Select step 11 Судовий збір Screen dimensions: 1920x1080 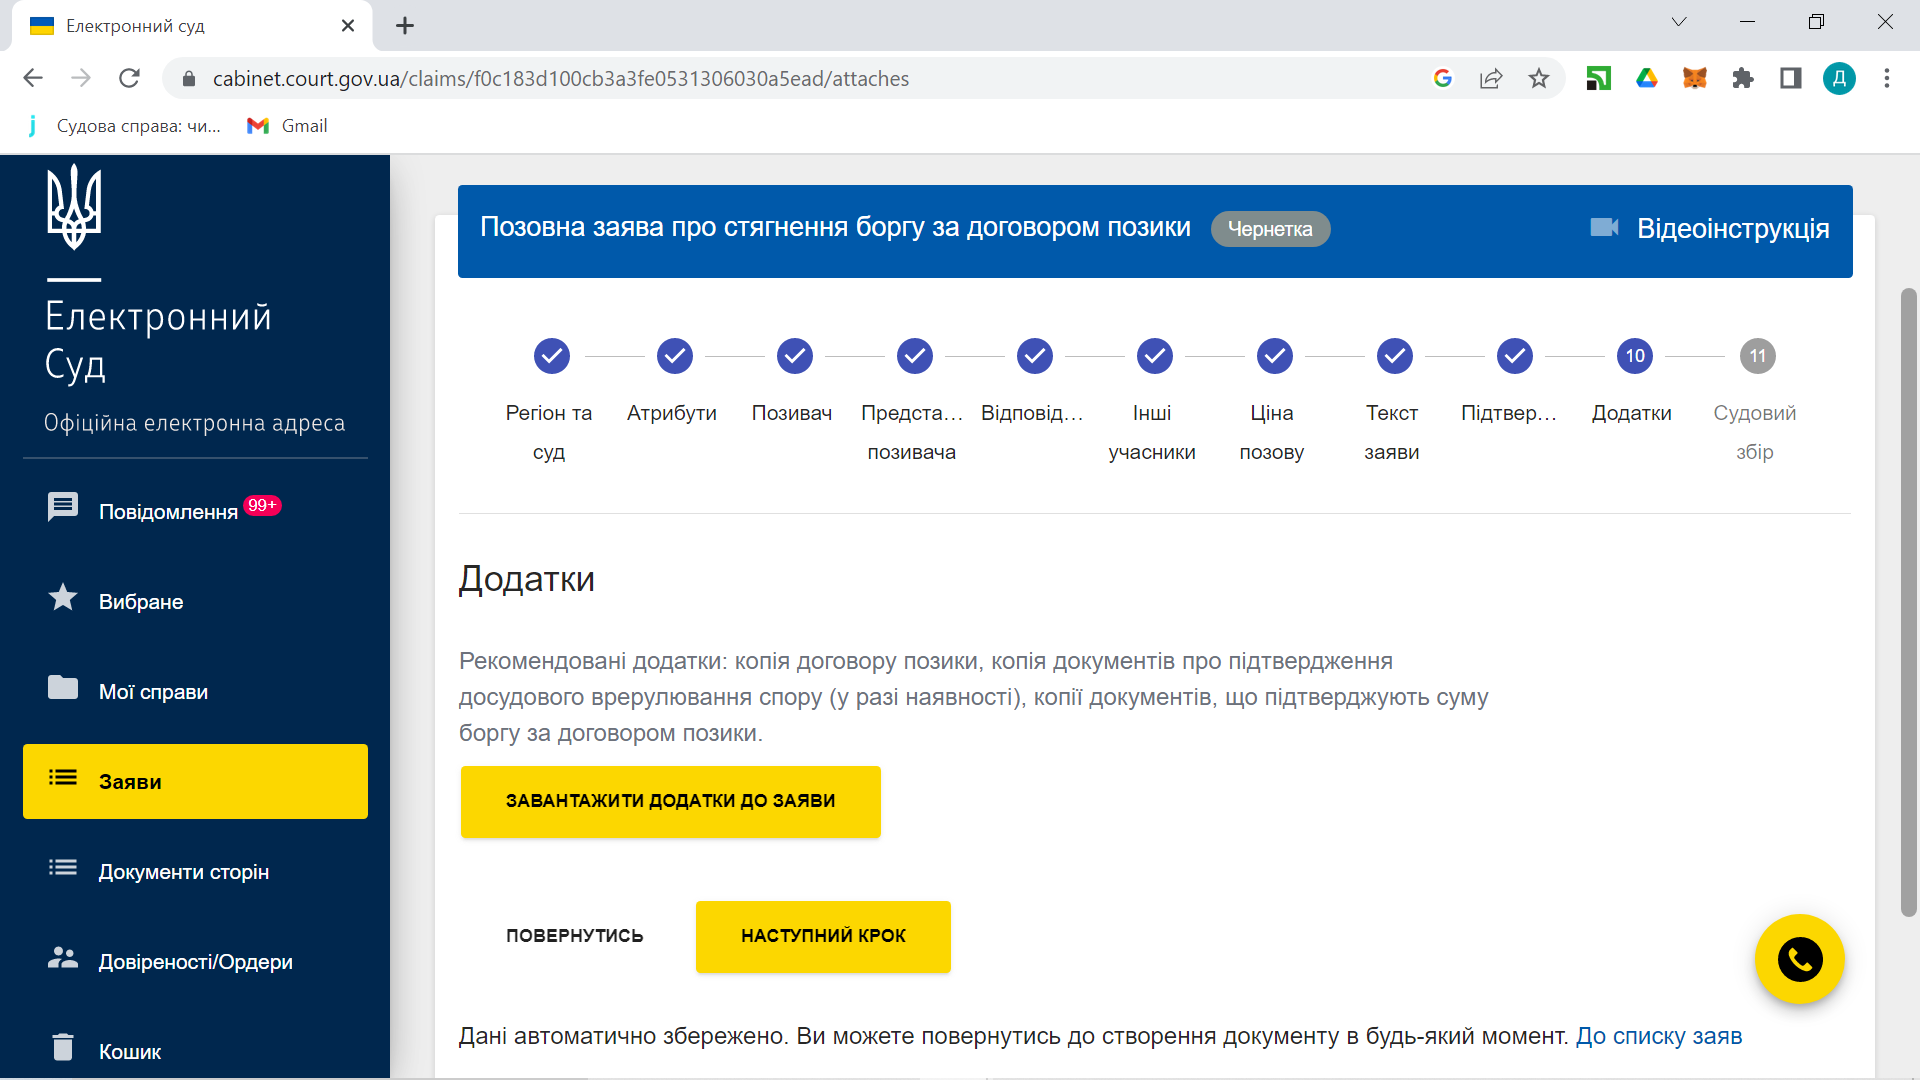click(x=1757, y=356)
